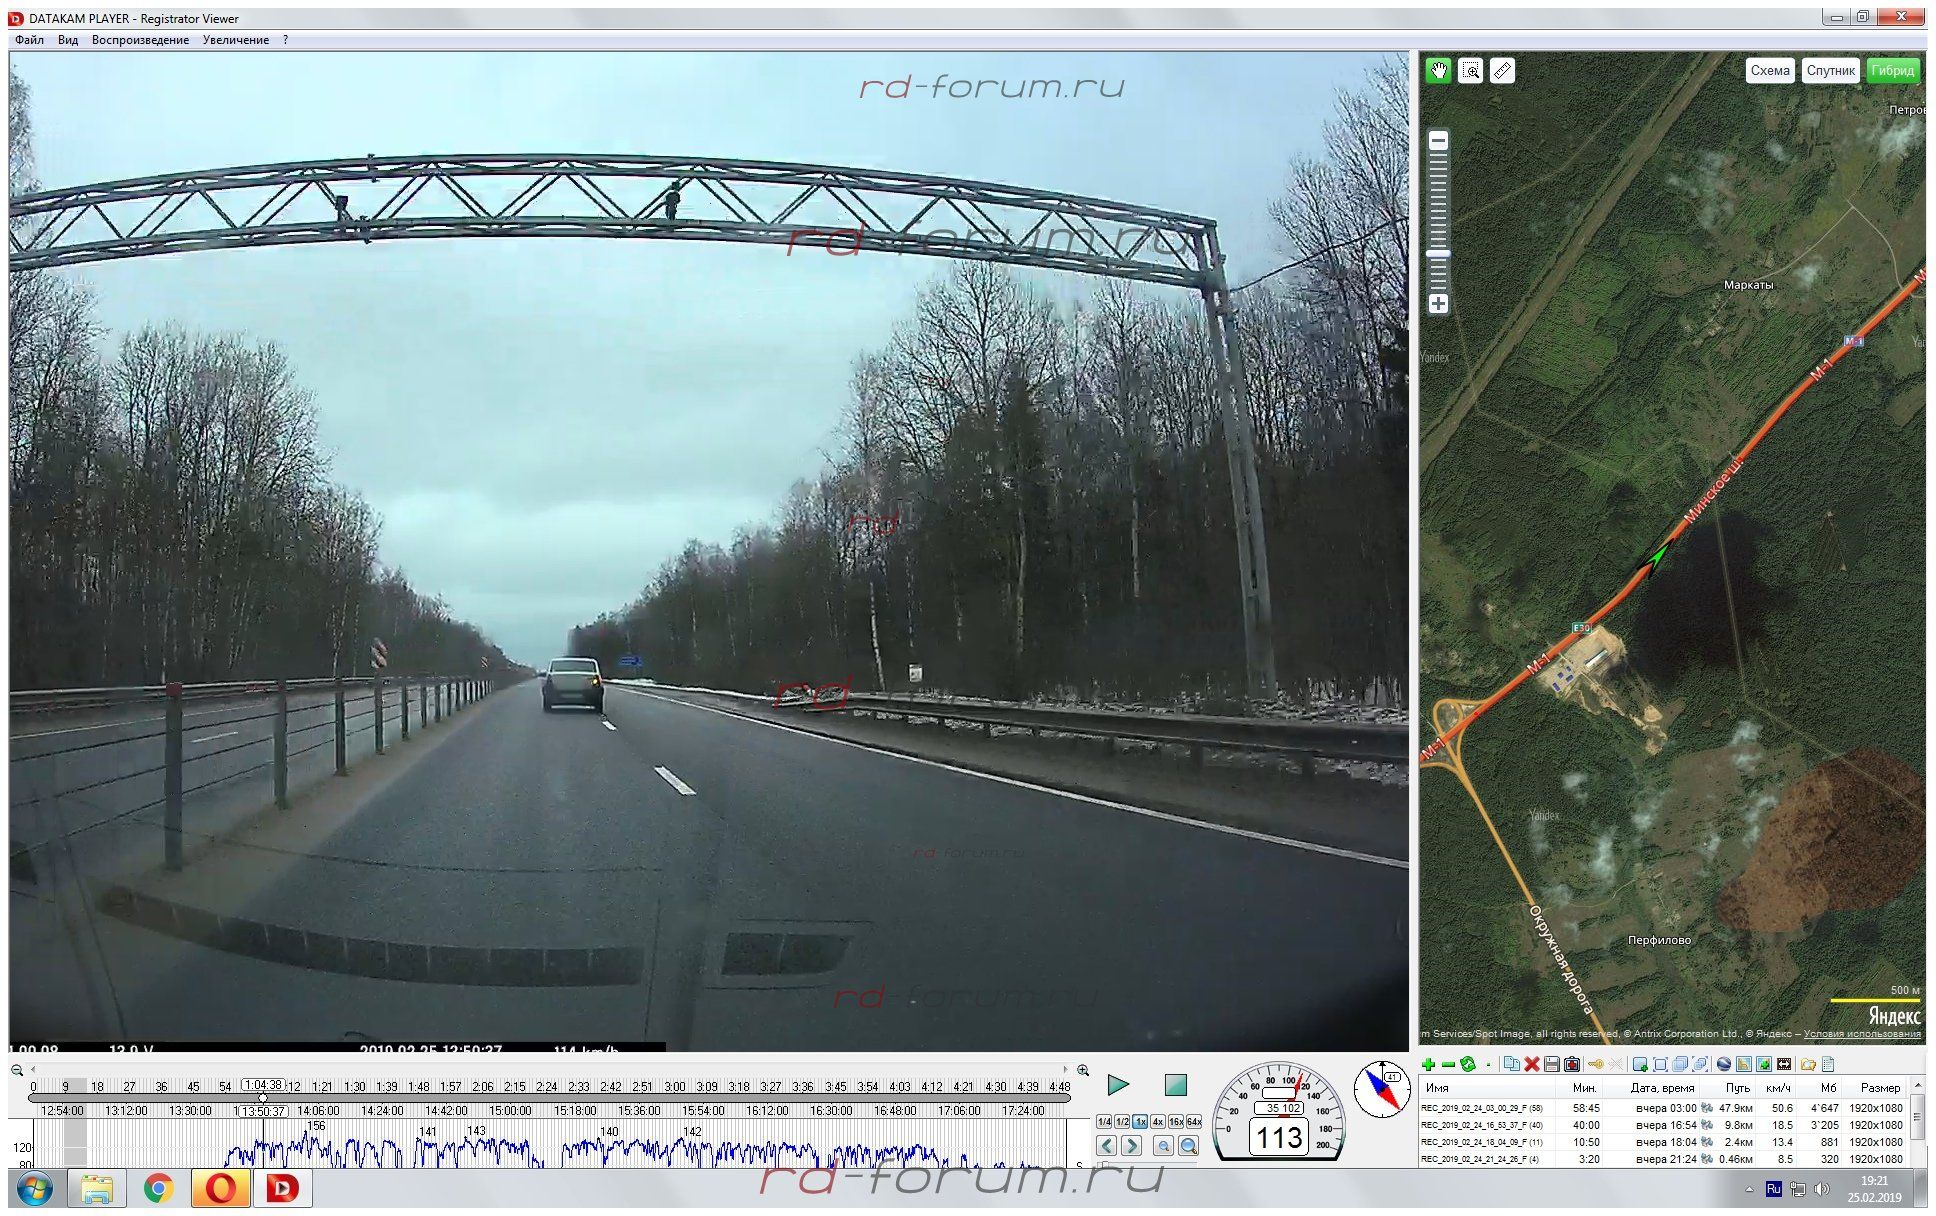Switch map to Спутник view

1830,70
